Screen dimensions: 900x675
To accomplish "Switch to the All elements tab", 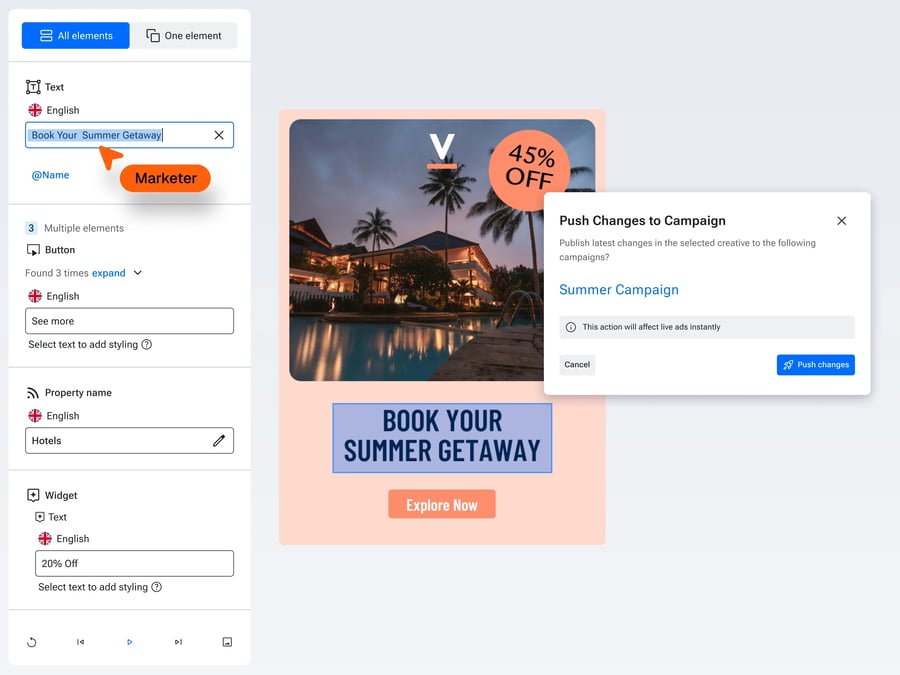I will coord(76,36).
